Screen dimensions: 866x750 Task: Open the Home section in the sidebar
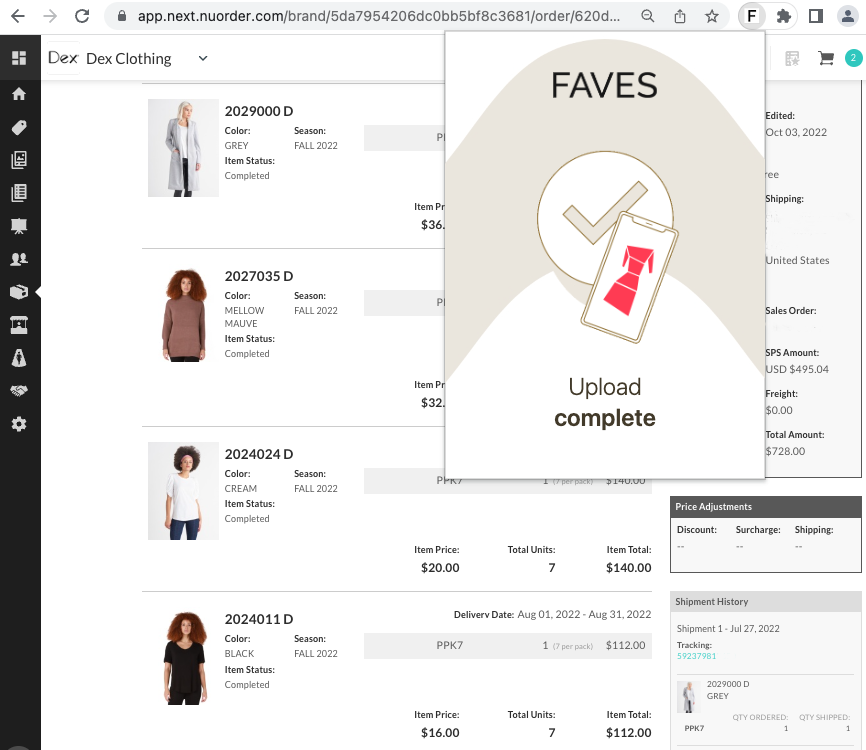(19, 93)
